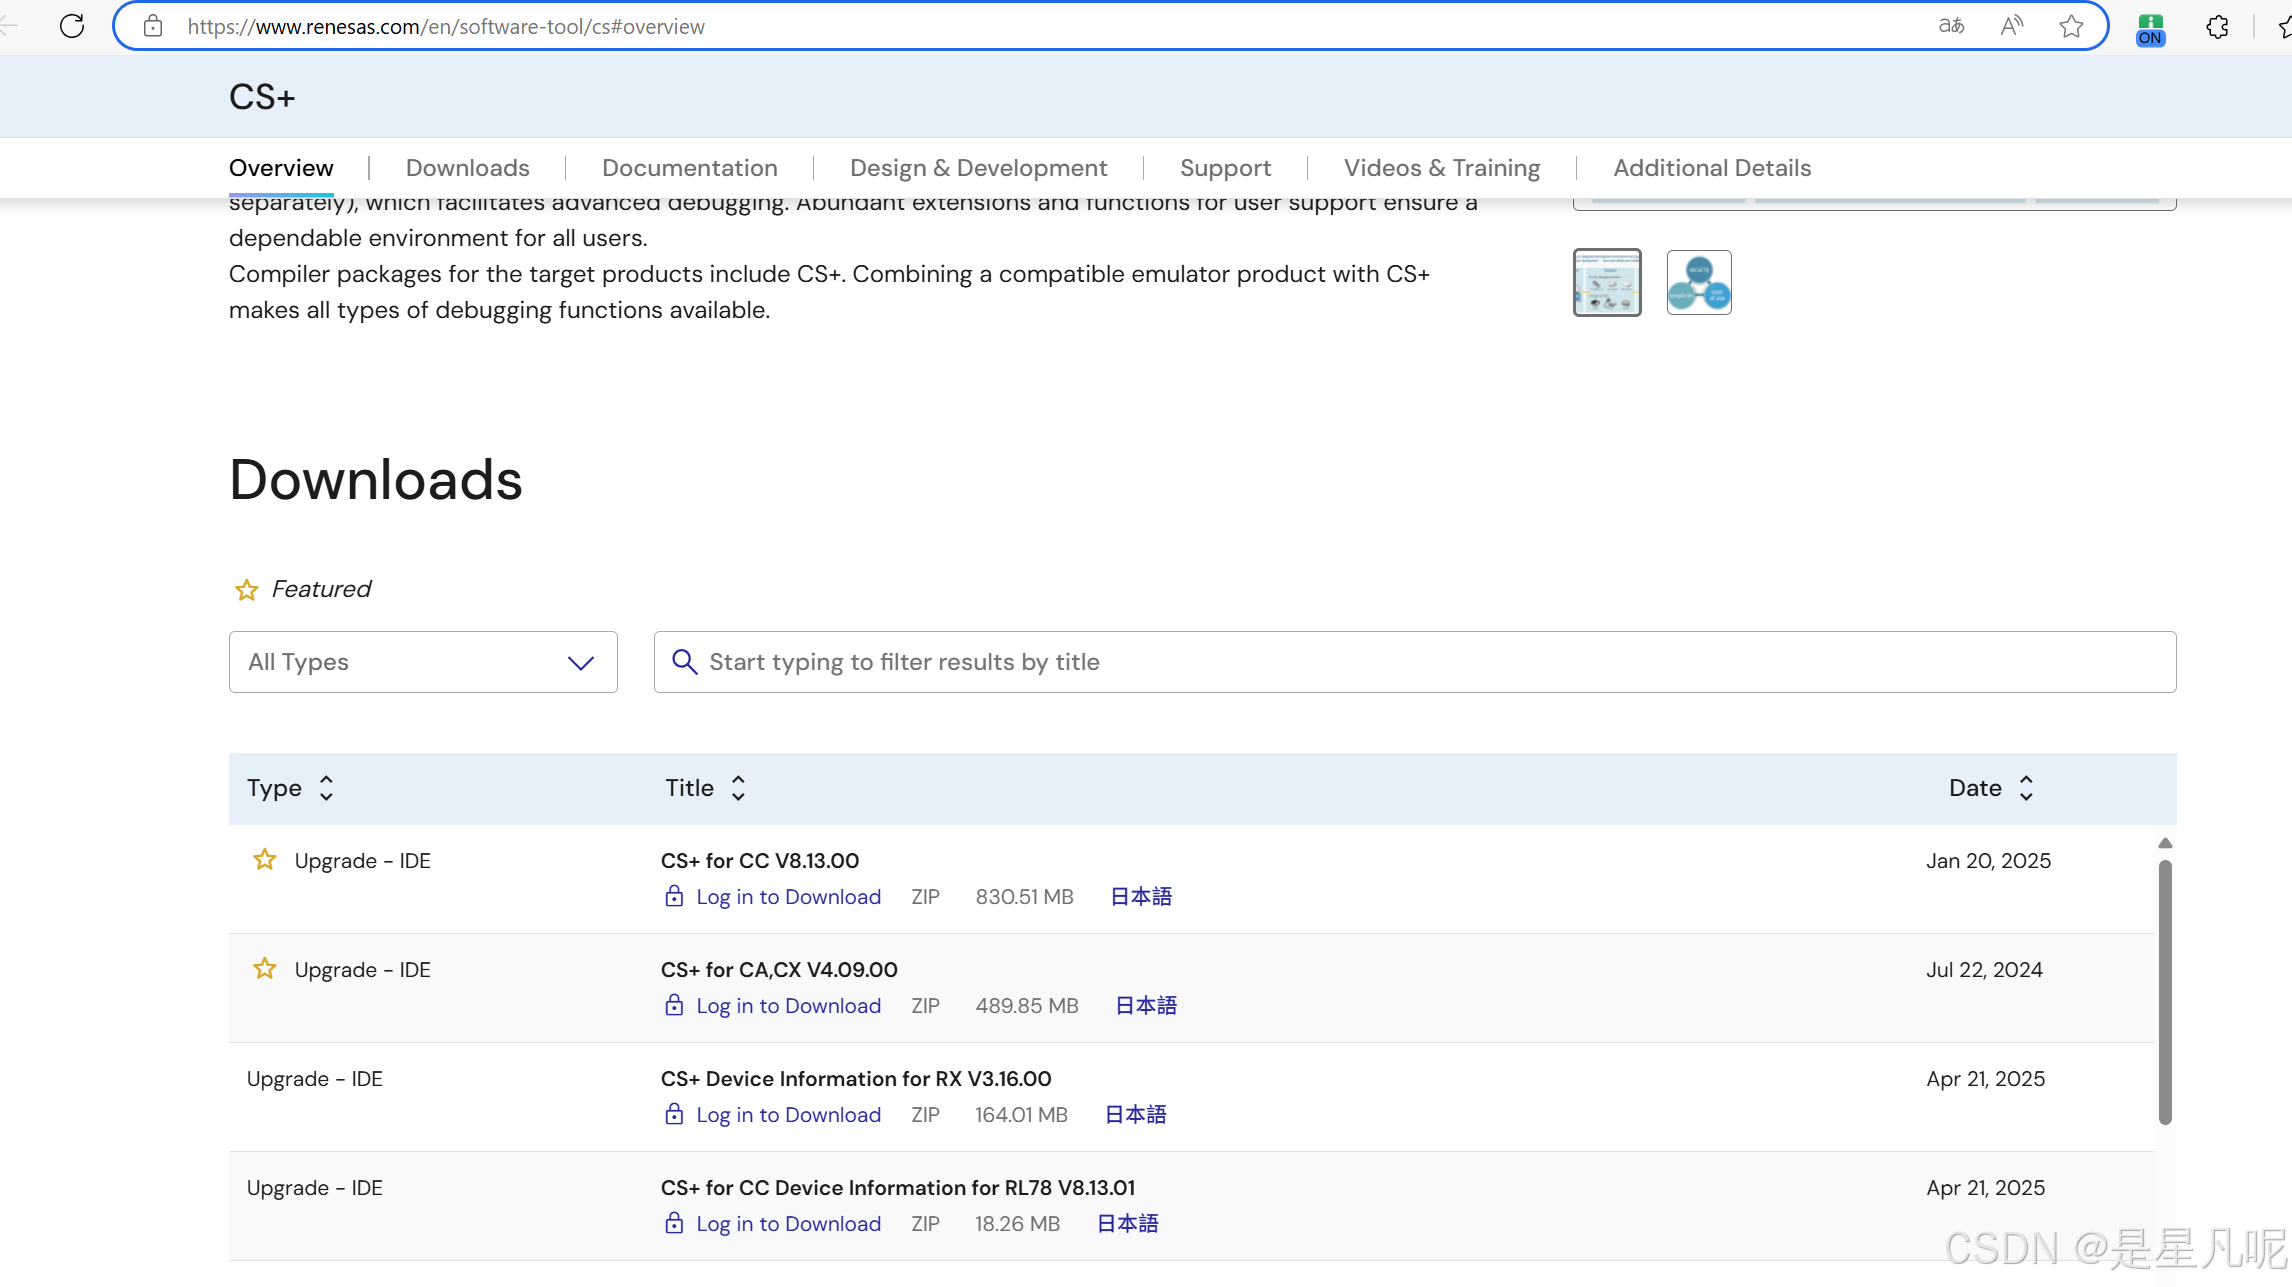This screenshot has height=1287, width=2292.
Task: Click Log in to Download for RX V3.16.00
Action: (788, 1115)
